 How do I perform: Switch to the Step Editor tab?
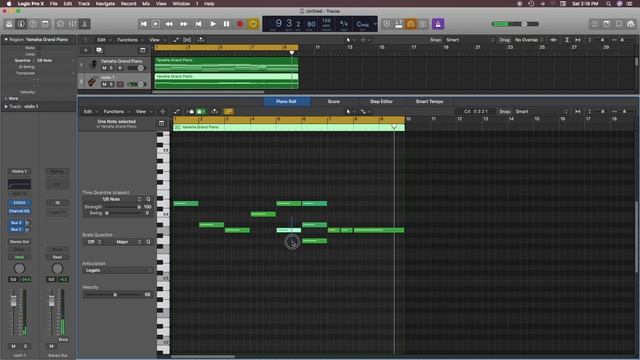point(381,102)
